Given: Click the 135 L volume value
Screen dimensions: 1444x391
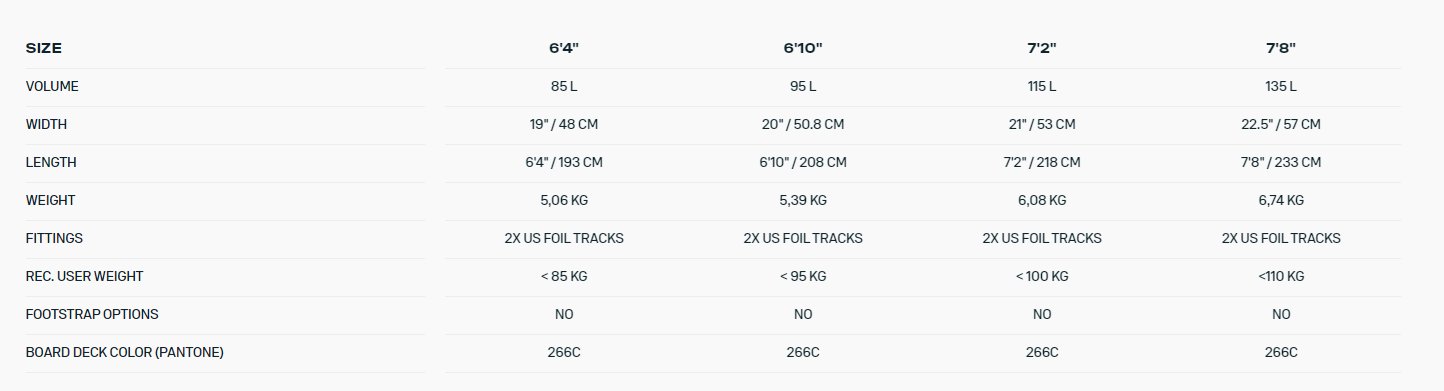Looking at the screenshot, I should pos(1281,87).
